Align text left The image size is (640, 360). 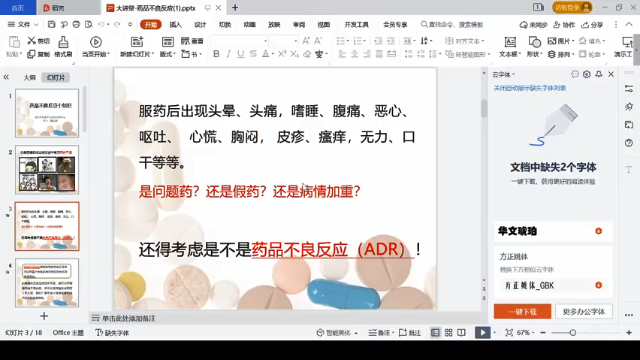pos(342,54)
